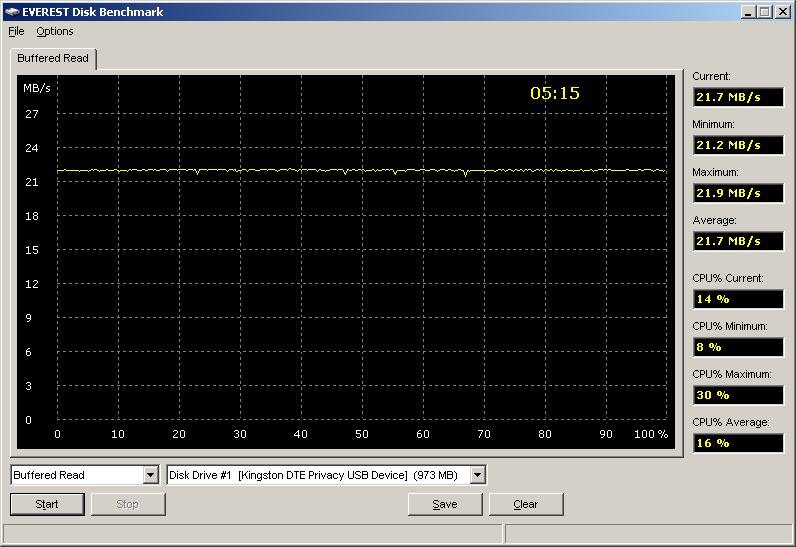Click the Average speed value 21.7 MB/s
The height and width of the screenshot is (547, 796).
[x=738, y=241]
